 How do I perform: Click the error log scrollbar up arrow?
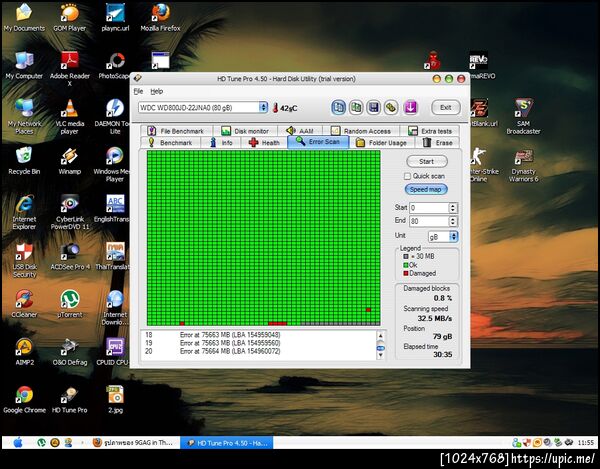coord(380,335)
